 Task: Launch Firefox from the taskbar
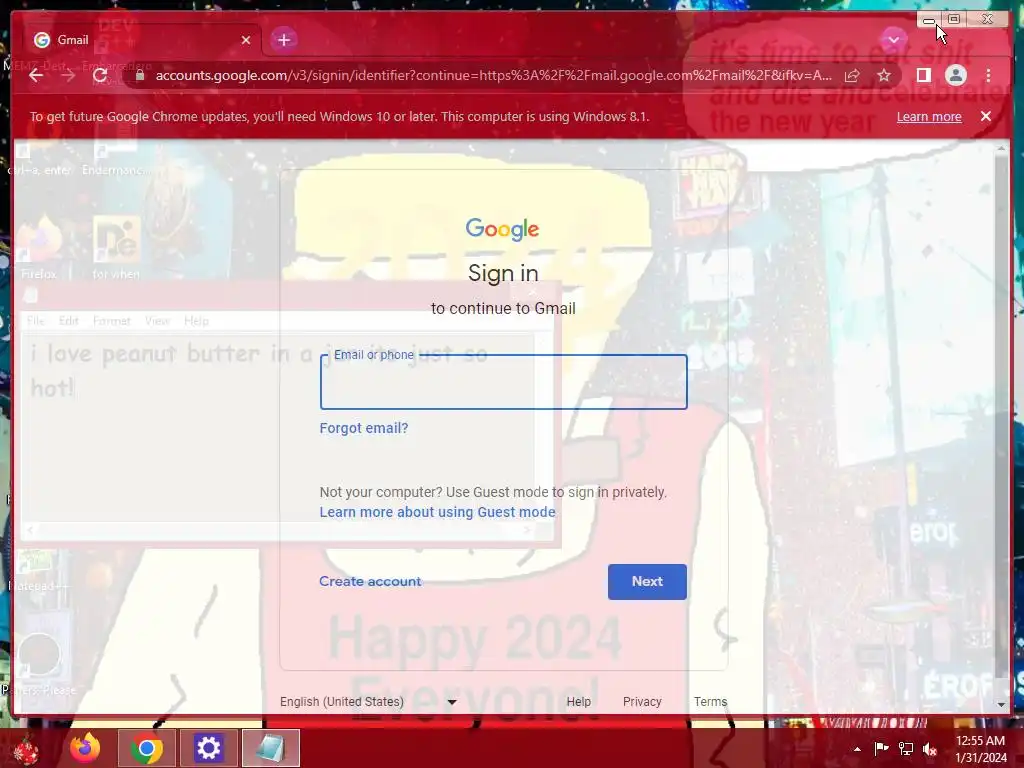coord(86,748)
